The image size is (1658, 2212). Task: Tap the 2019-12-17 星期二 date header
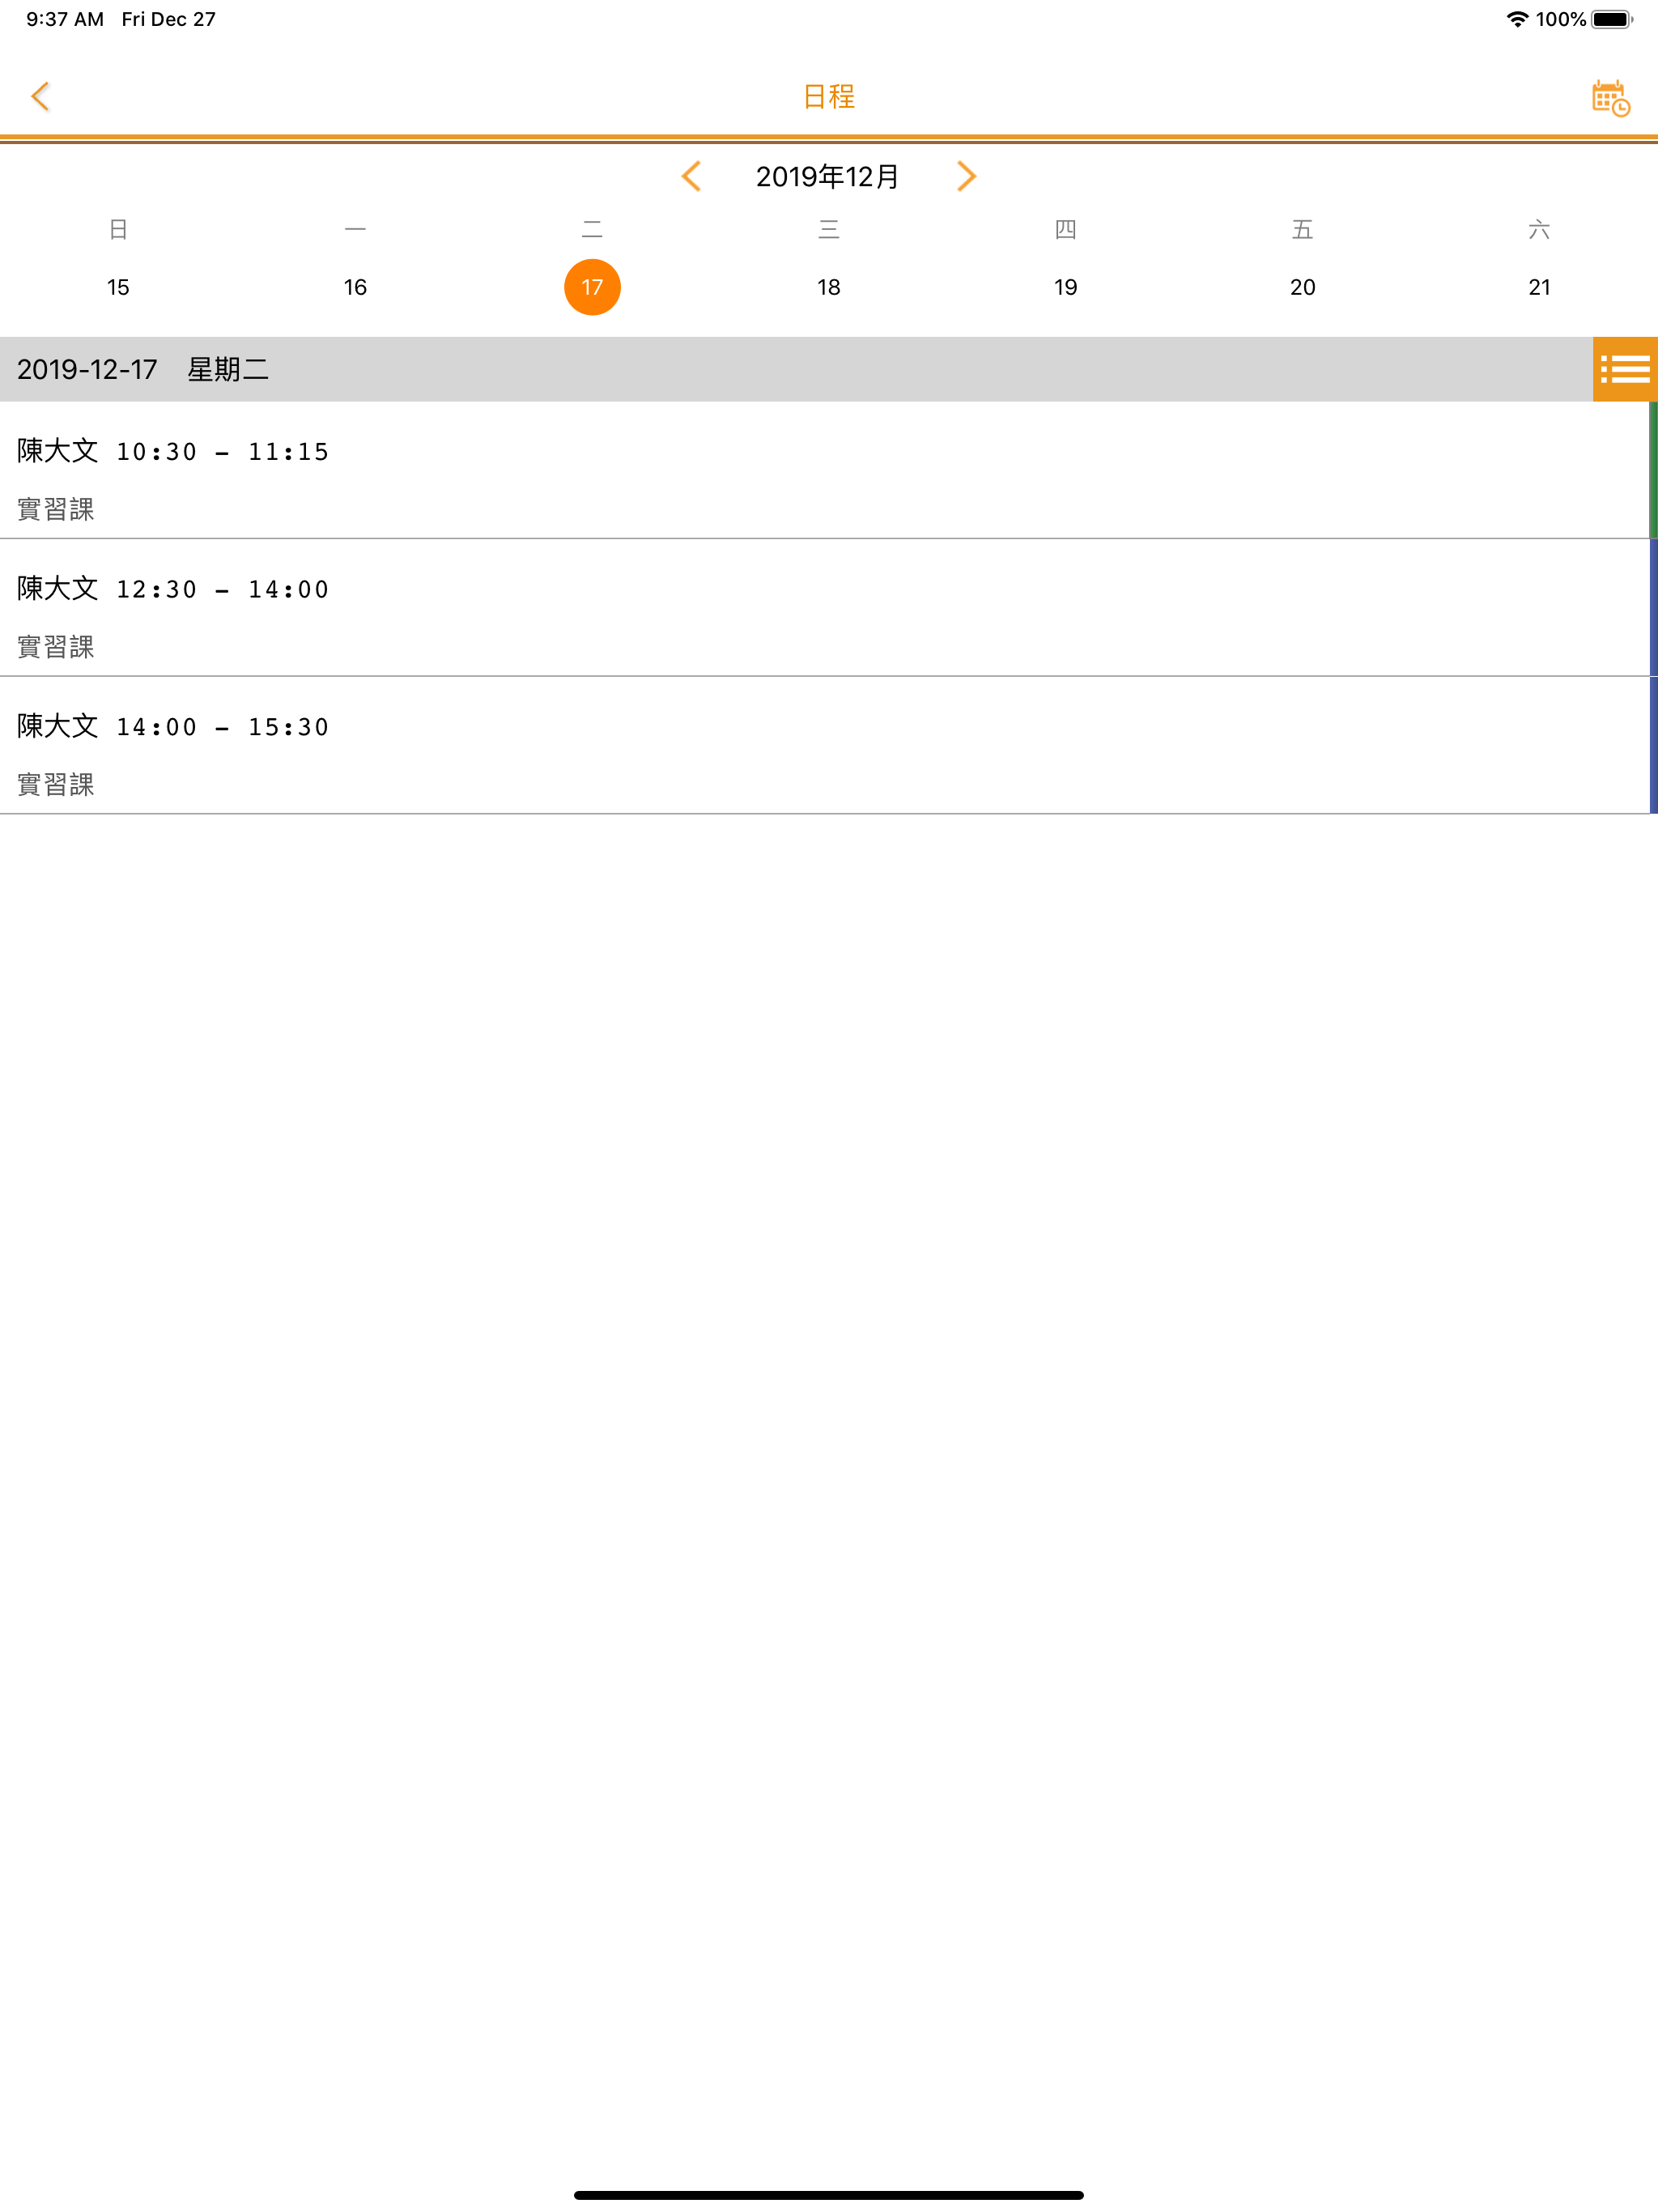coord(143,369)
